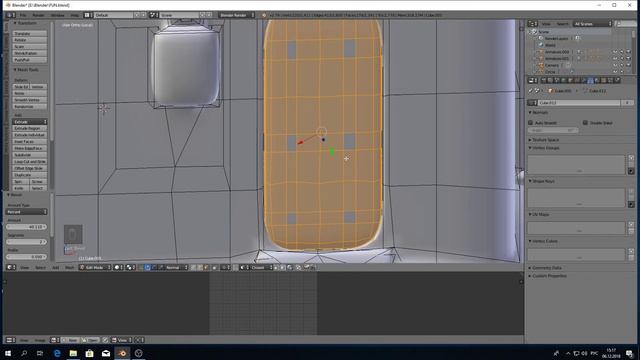Image resolution: width=640 pixels, height=360 pixels.
Task: Toggle render camera icon for Armature.000
Action: (x=629, y=52)
